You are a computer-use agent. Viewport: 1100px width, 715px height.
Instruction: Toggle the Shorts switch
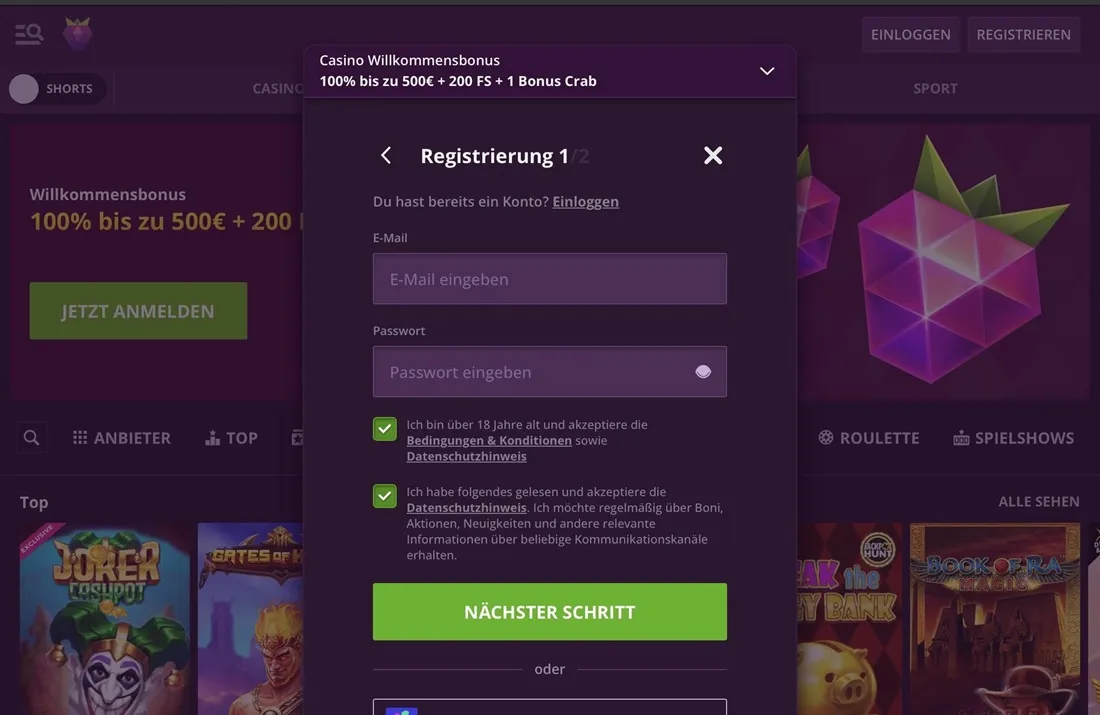tap(25, 89)
